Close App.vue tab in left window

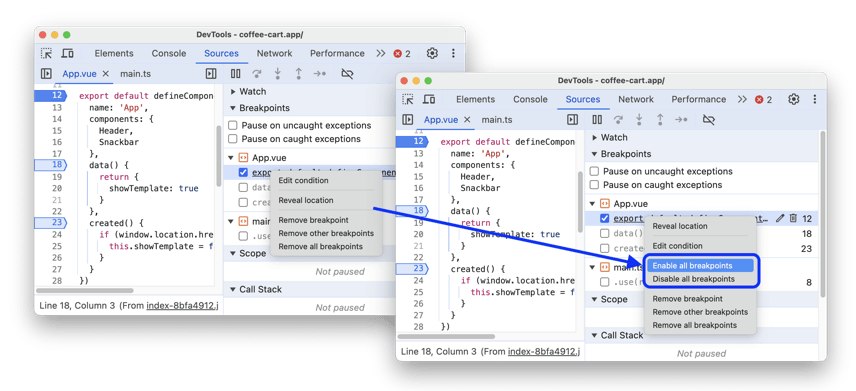pyautogui.click(x=106, y=74)
